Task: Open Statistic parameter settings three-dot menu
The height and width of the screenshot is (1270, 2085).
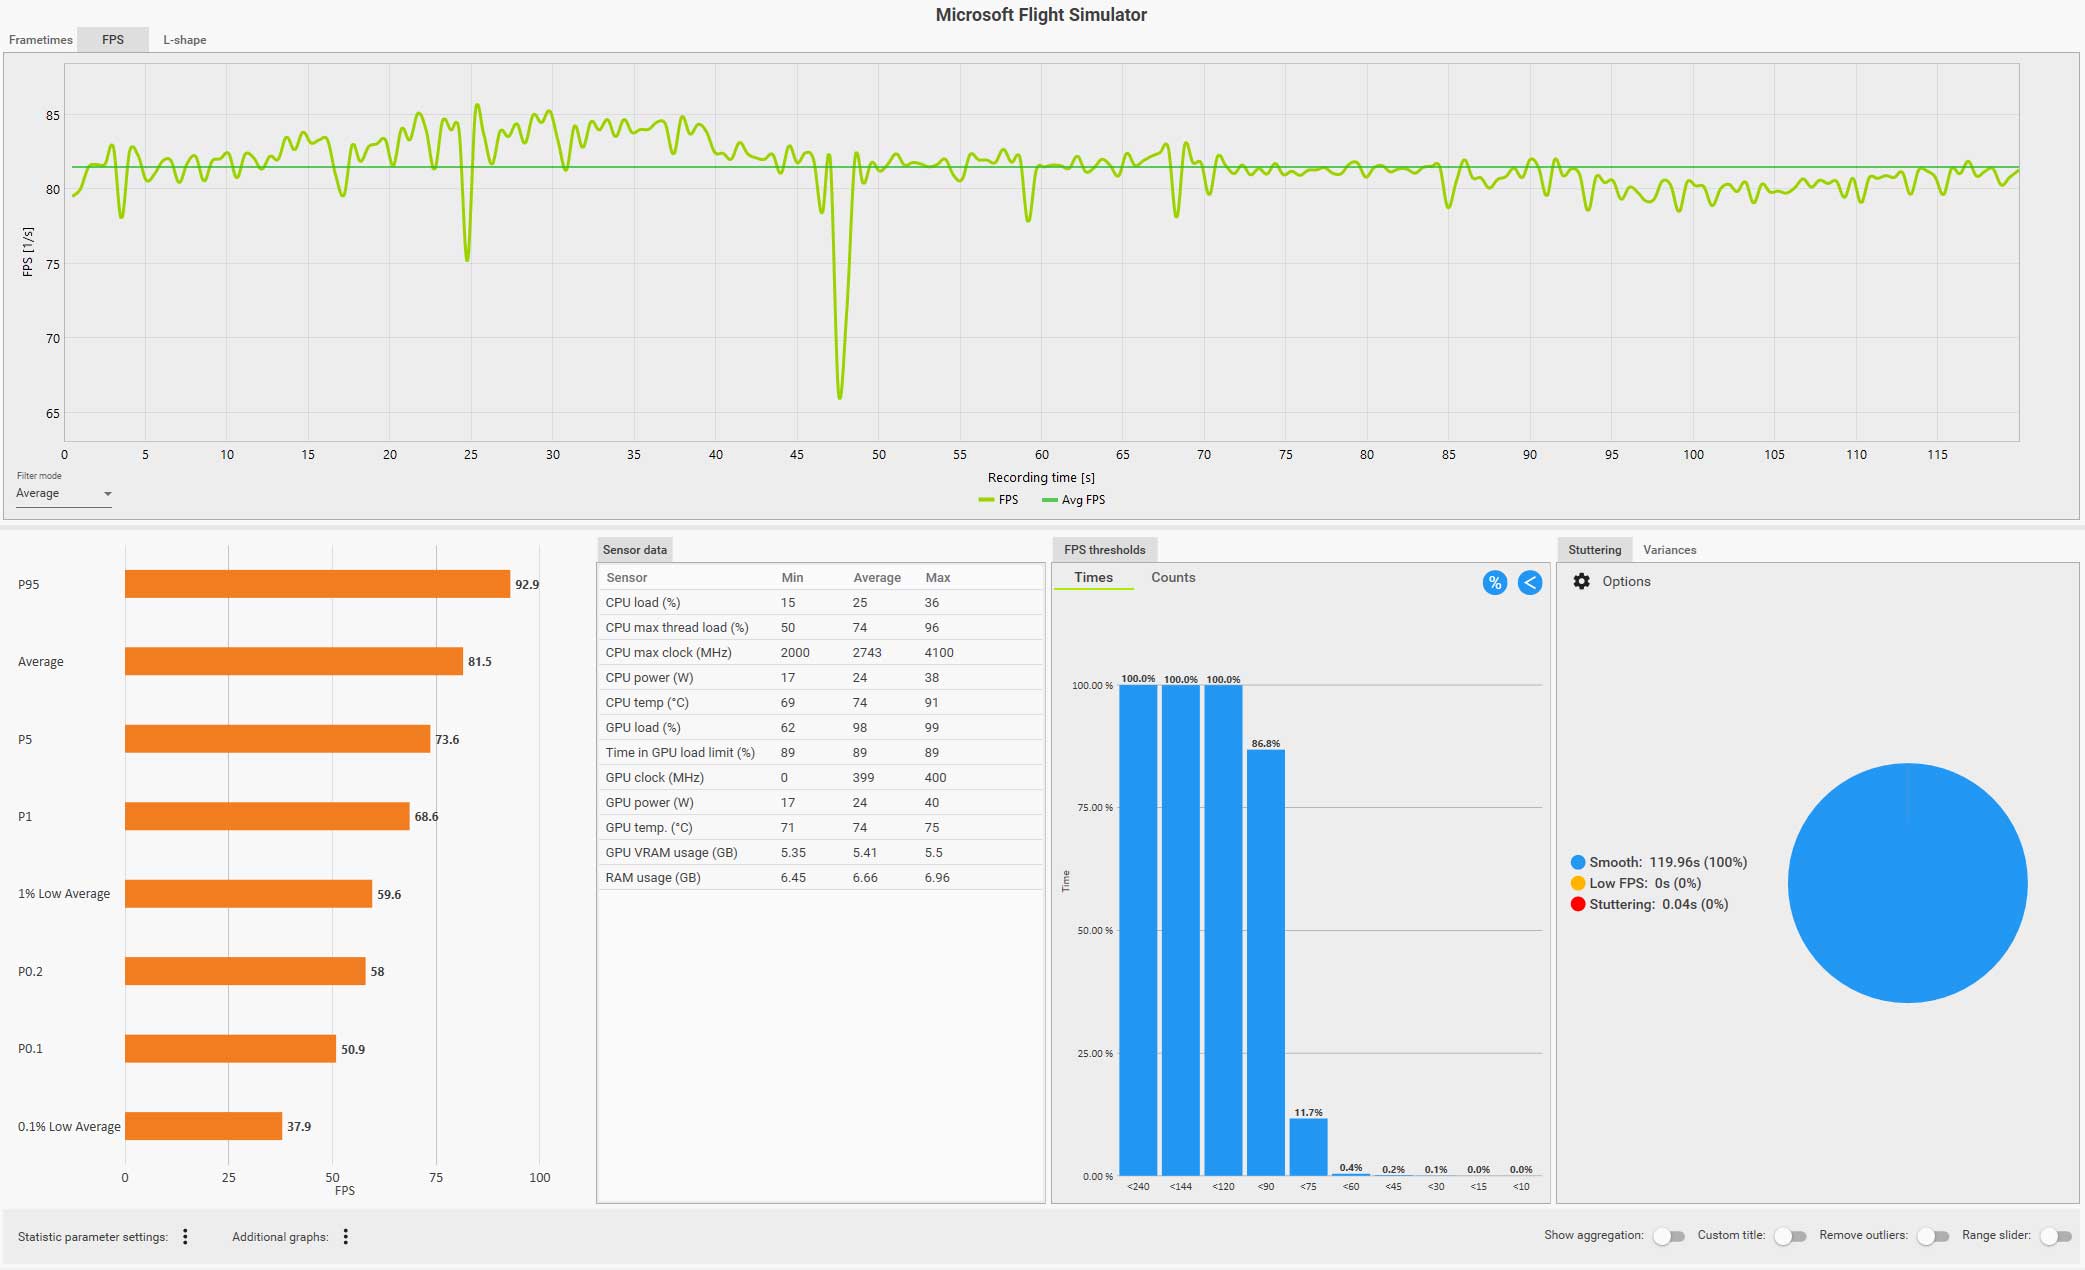Action: pyautogui.click(x=185, y=1237)
